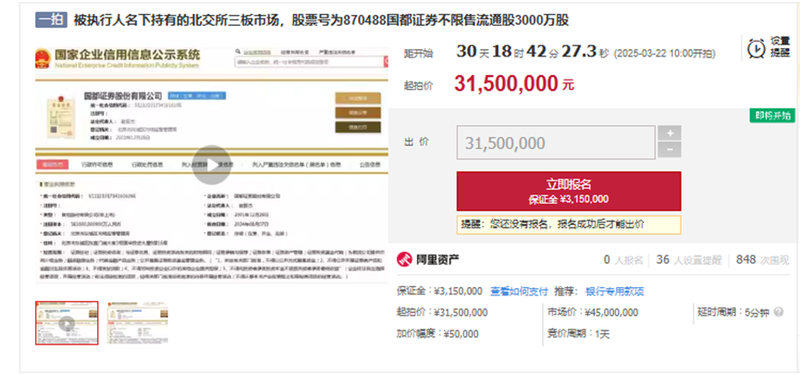Click the 立即报名 registration button

coord(569,191)
